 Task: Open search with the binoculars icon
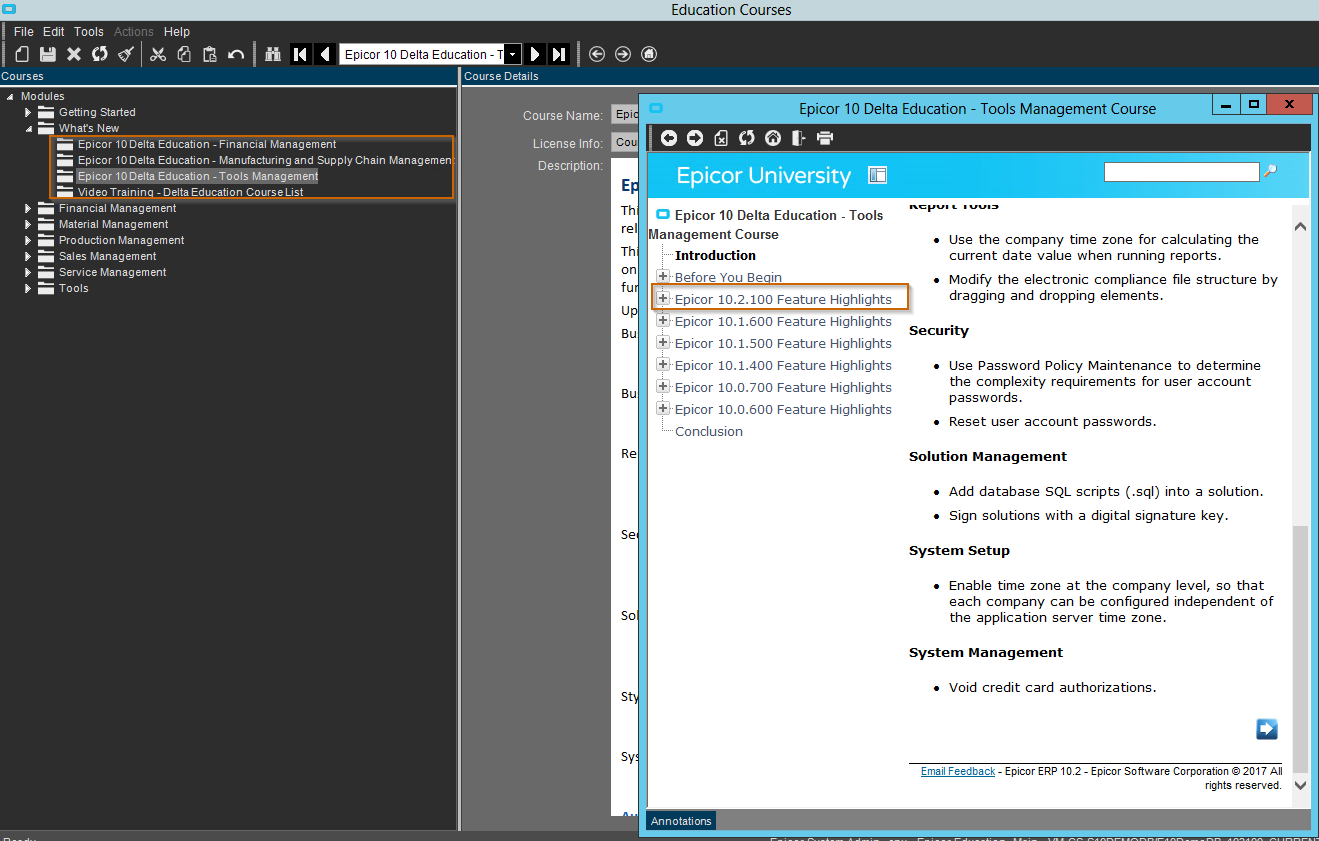coord(274,54)
